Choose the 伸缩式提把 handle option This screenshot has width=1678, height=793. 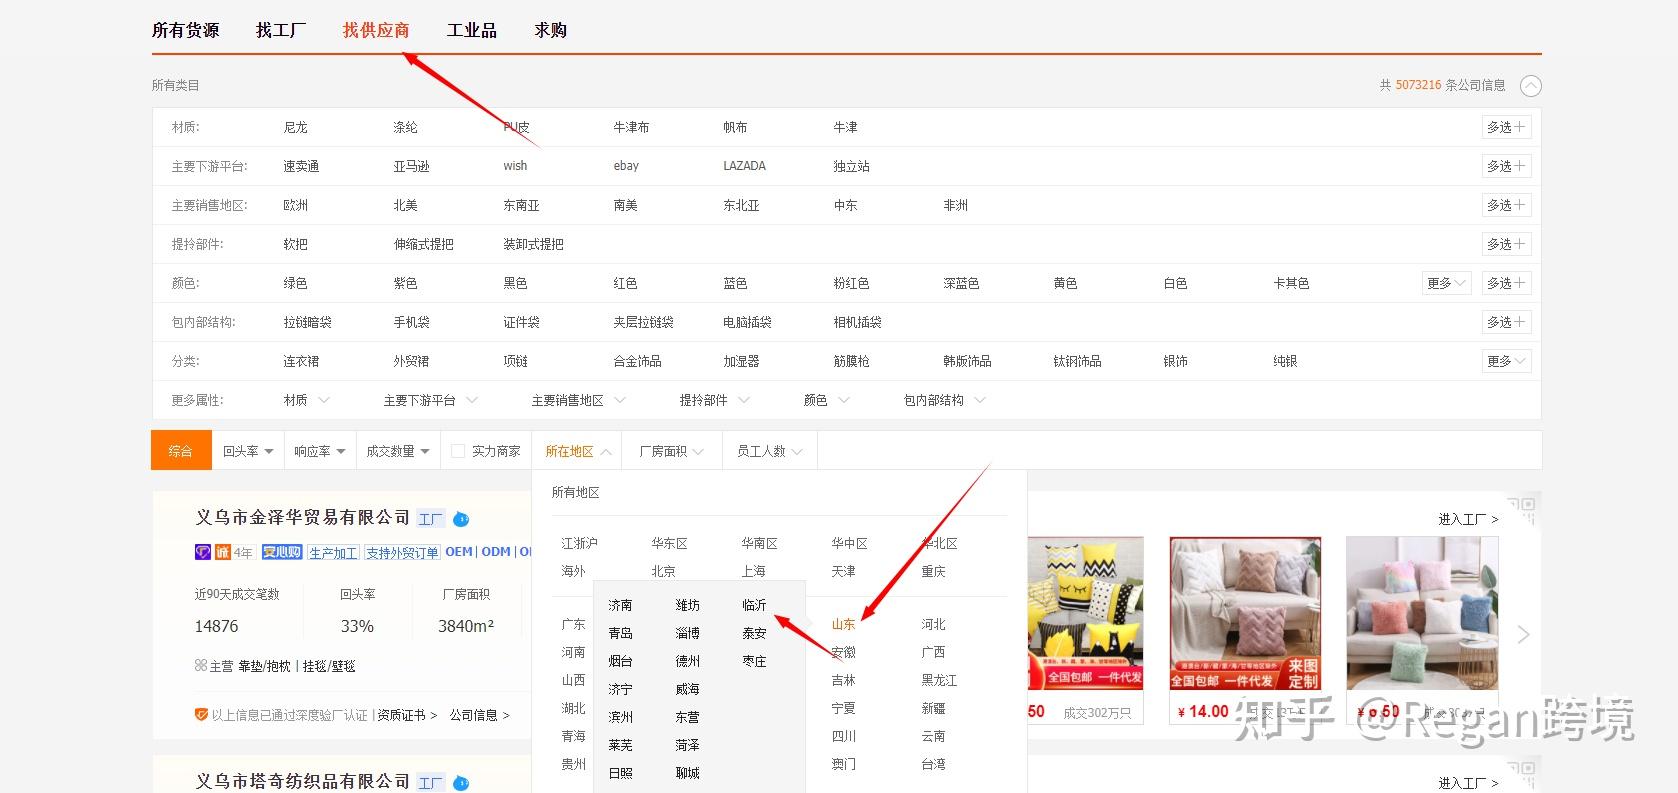pos(423,244)
